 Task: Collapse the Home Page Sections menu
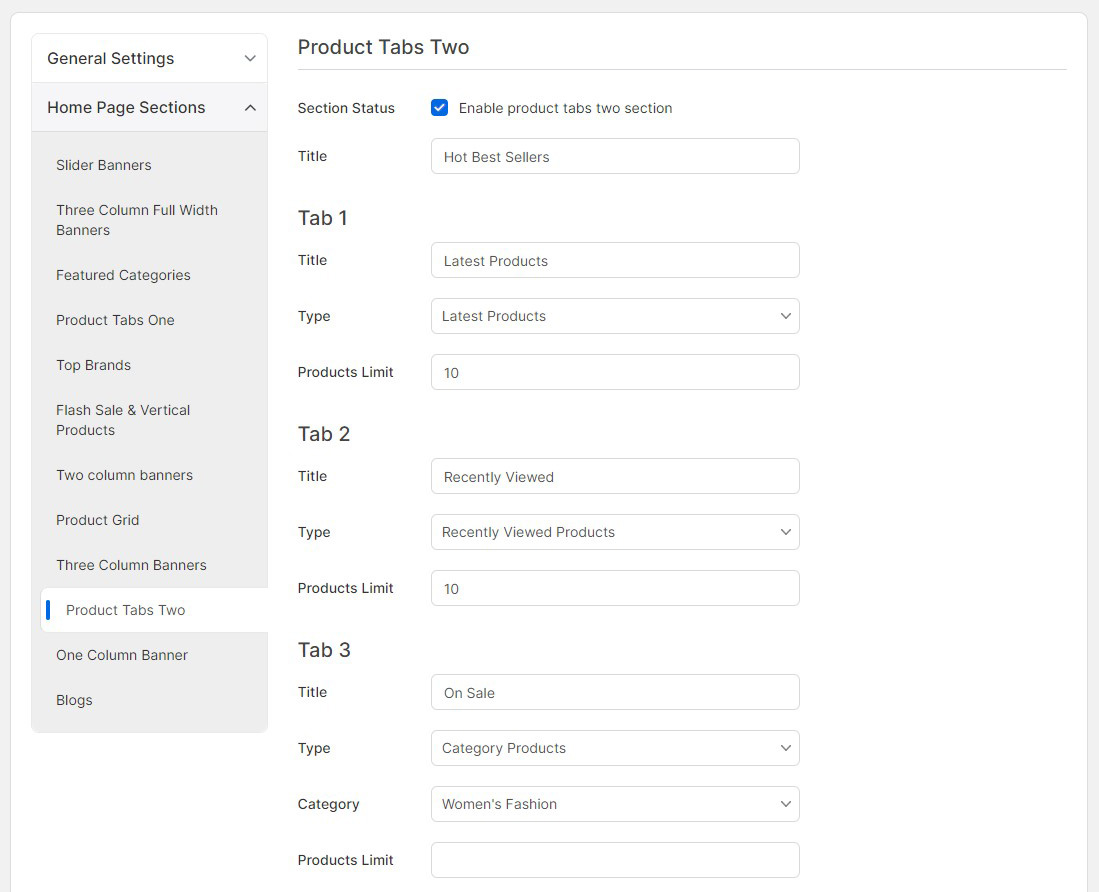pos(149,107)
